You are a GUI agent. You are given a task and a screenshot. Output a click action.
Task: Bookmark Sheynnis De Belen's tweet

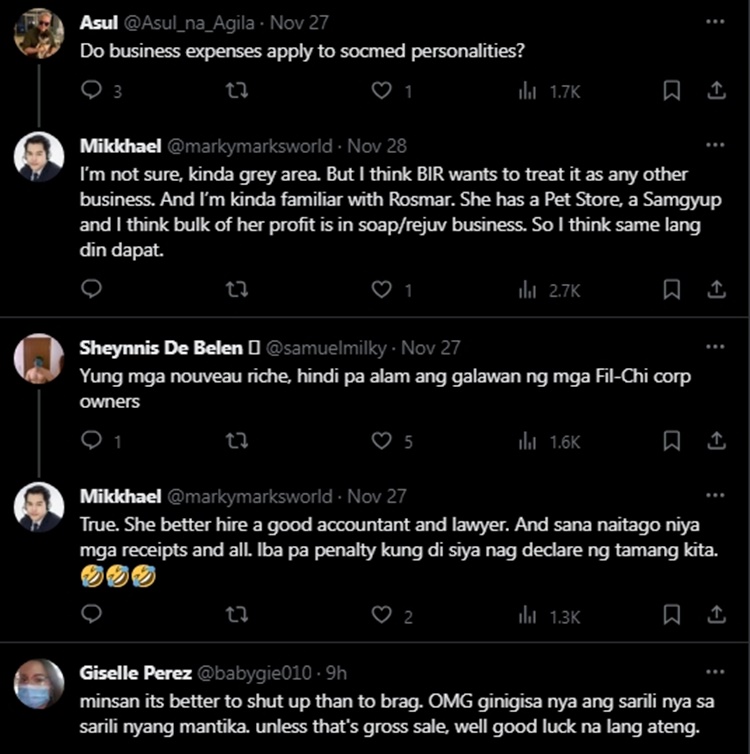[672, 441]
